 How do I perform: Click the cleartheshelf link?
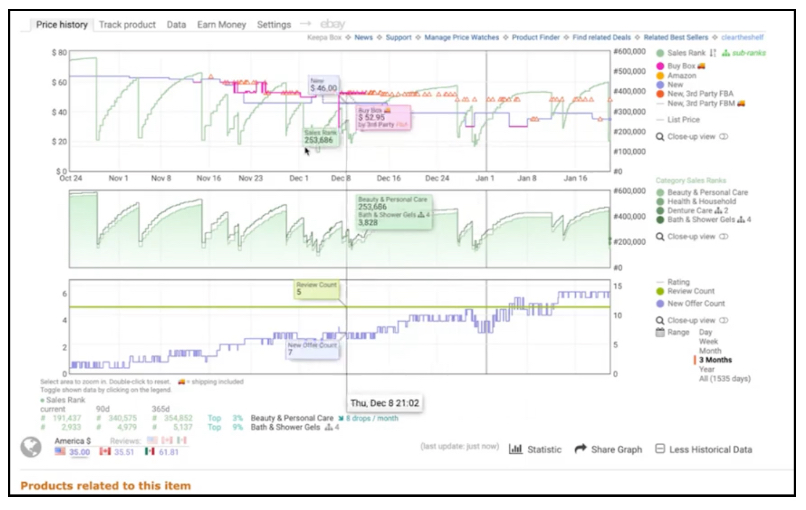click(742, 38)
